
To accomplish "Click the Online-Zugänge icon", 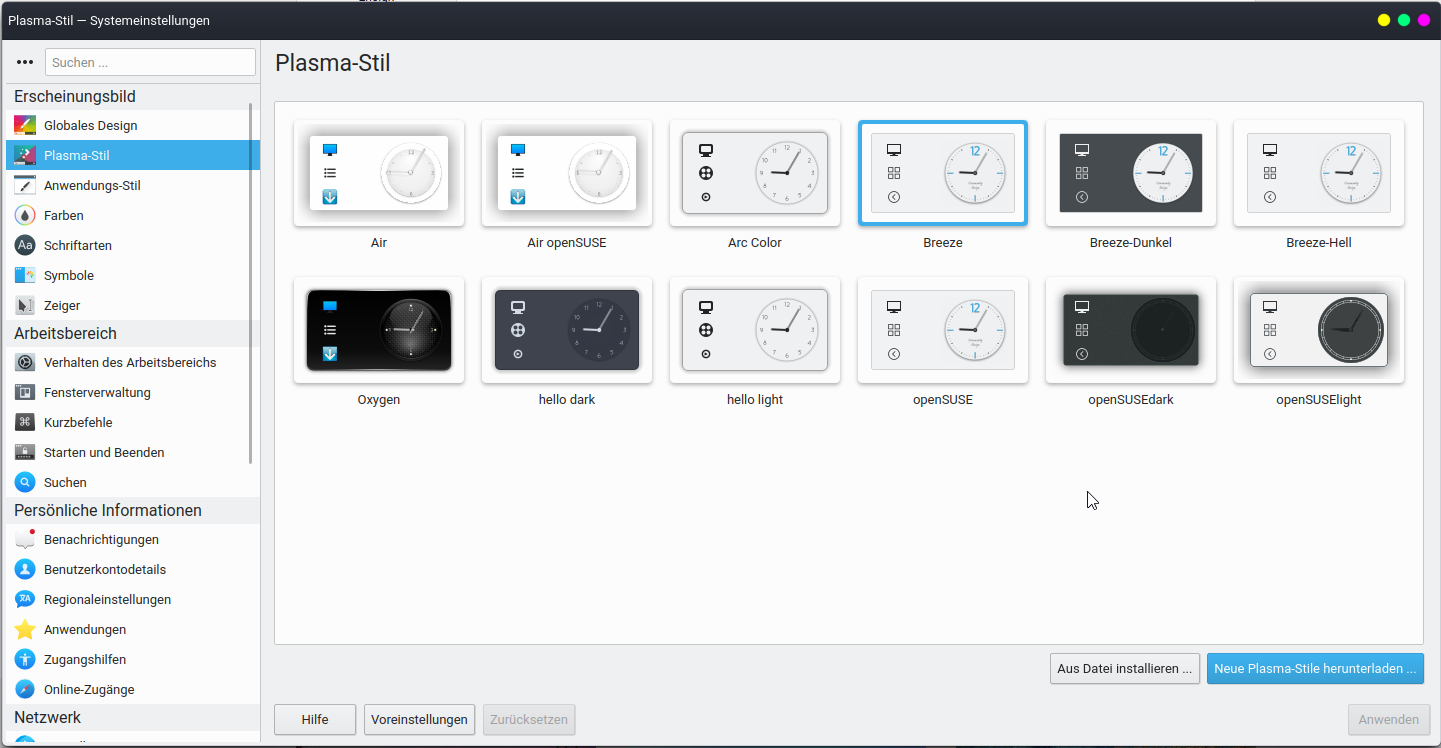I will pyautogui.click(x=25, y=689).
